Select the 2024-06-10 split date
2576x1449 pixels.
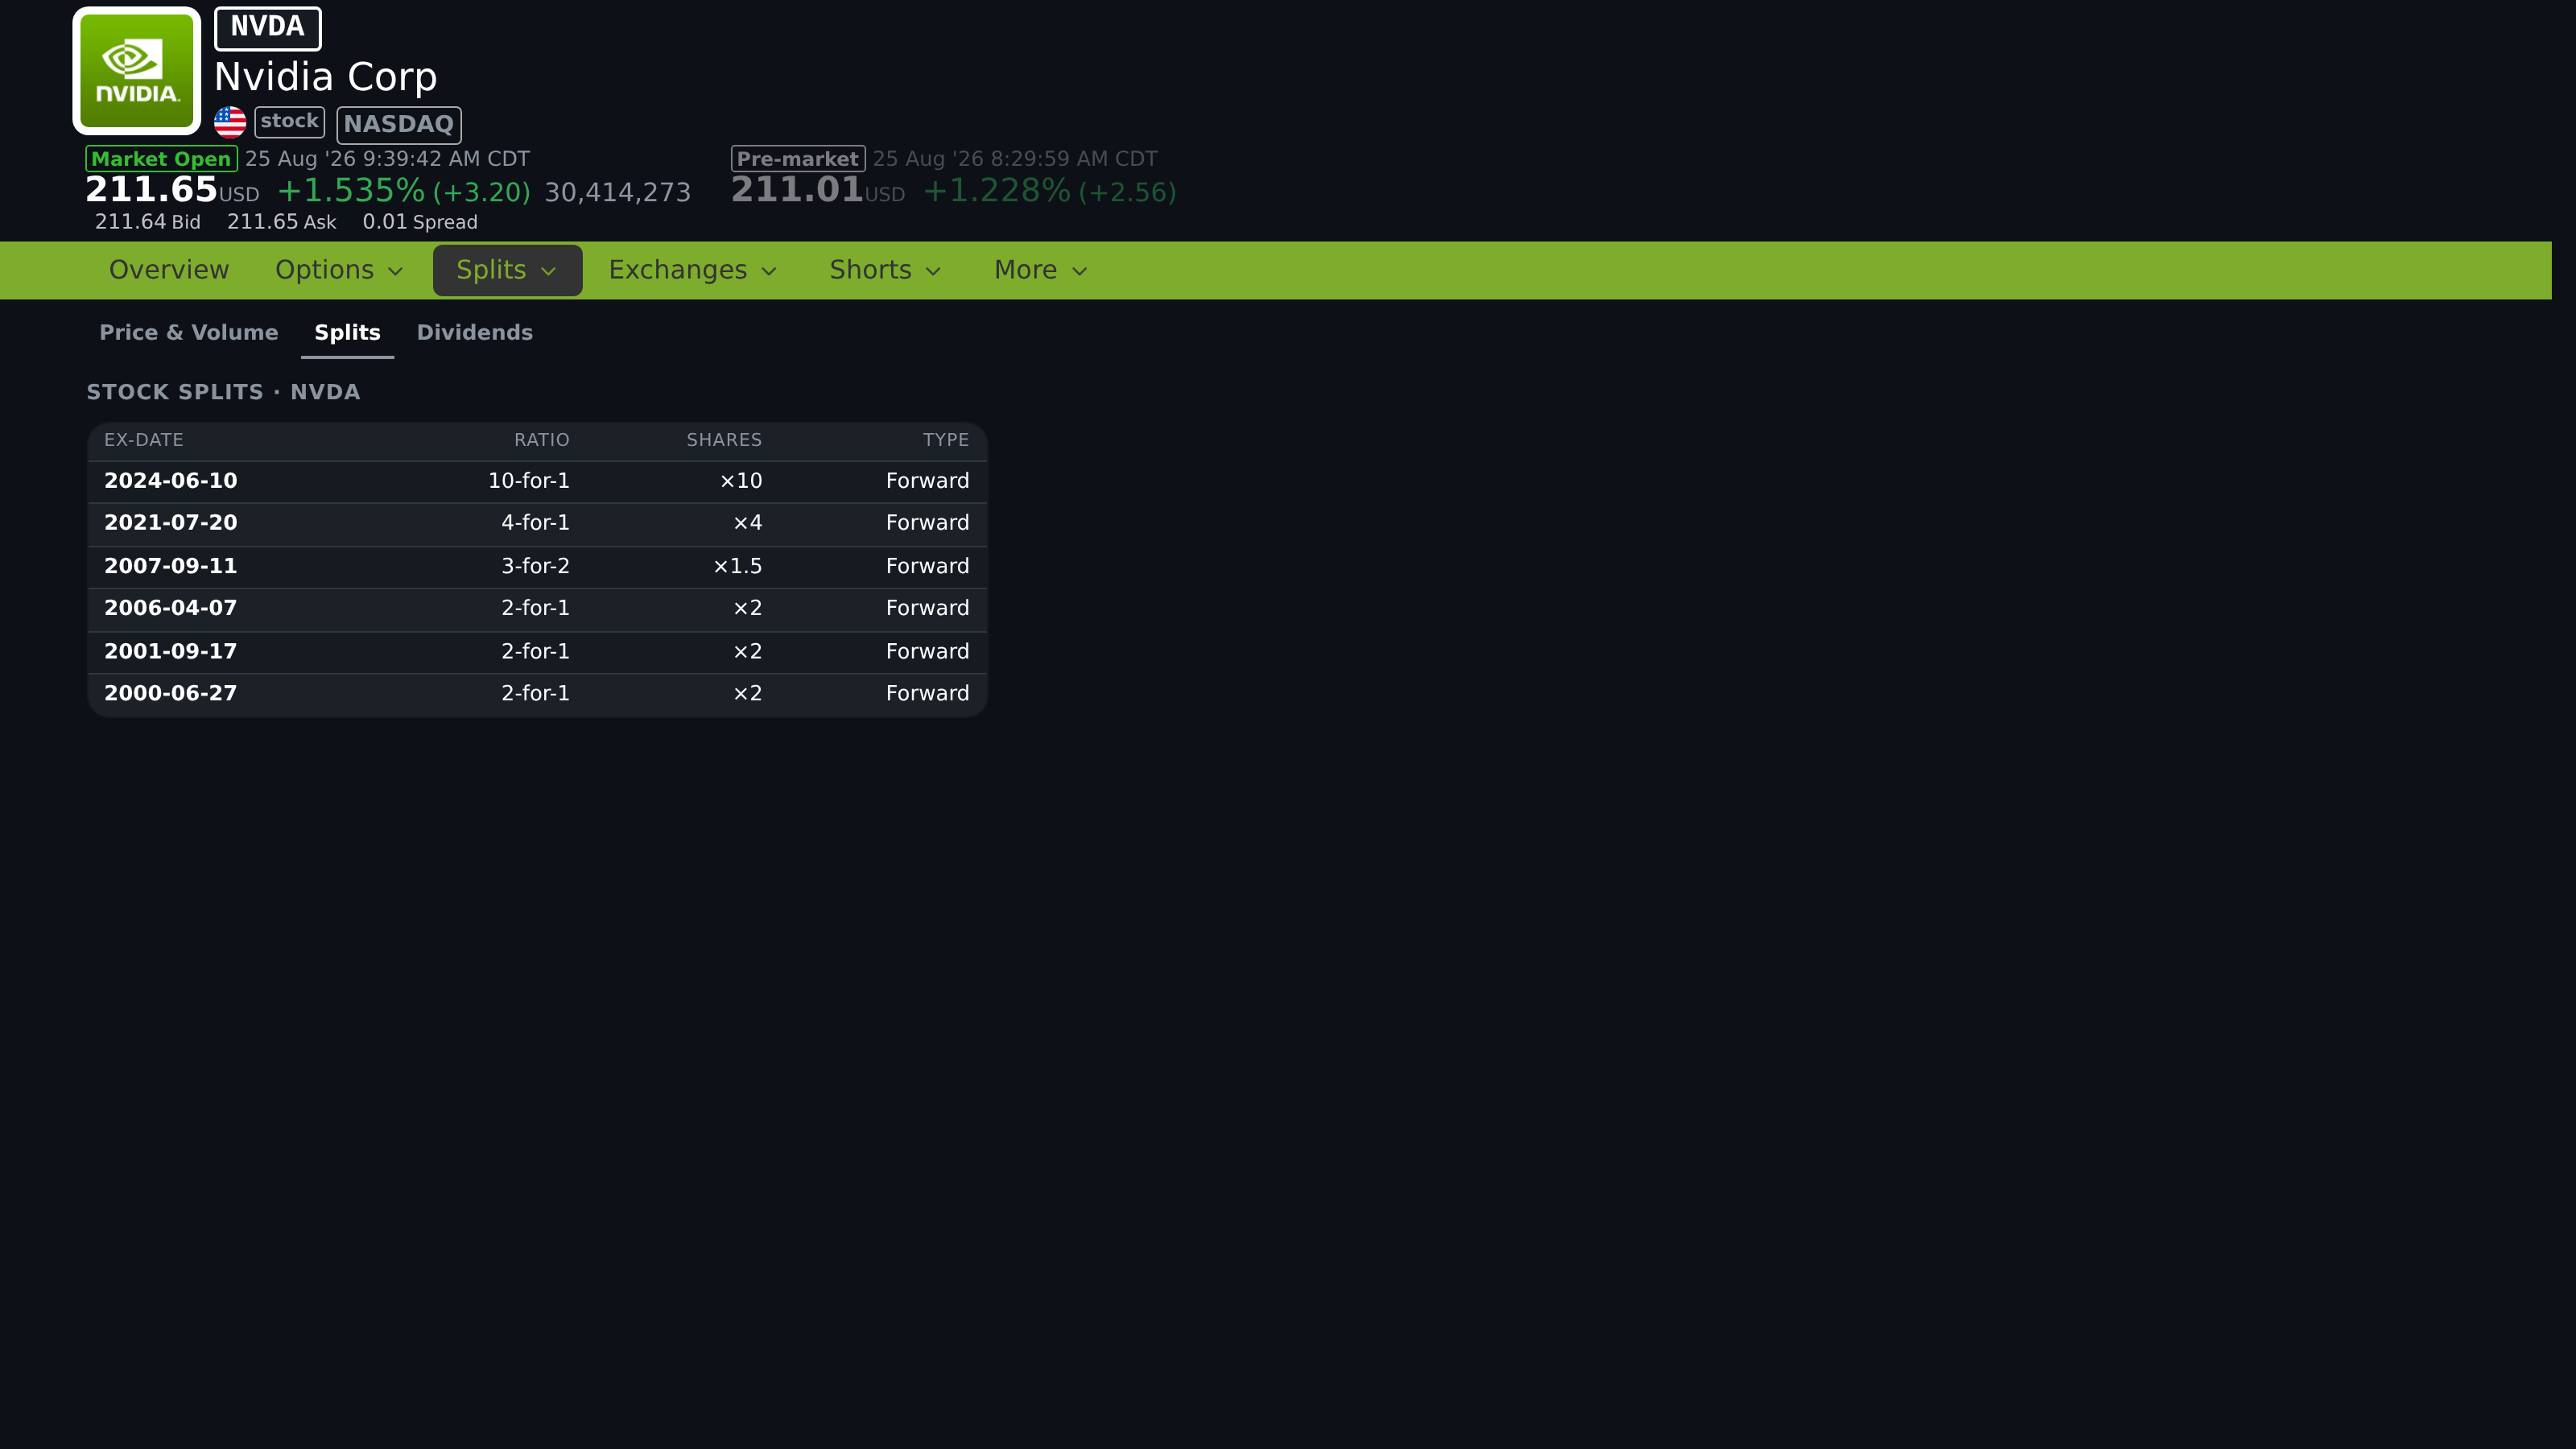tap(171, 481)
